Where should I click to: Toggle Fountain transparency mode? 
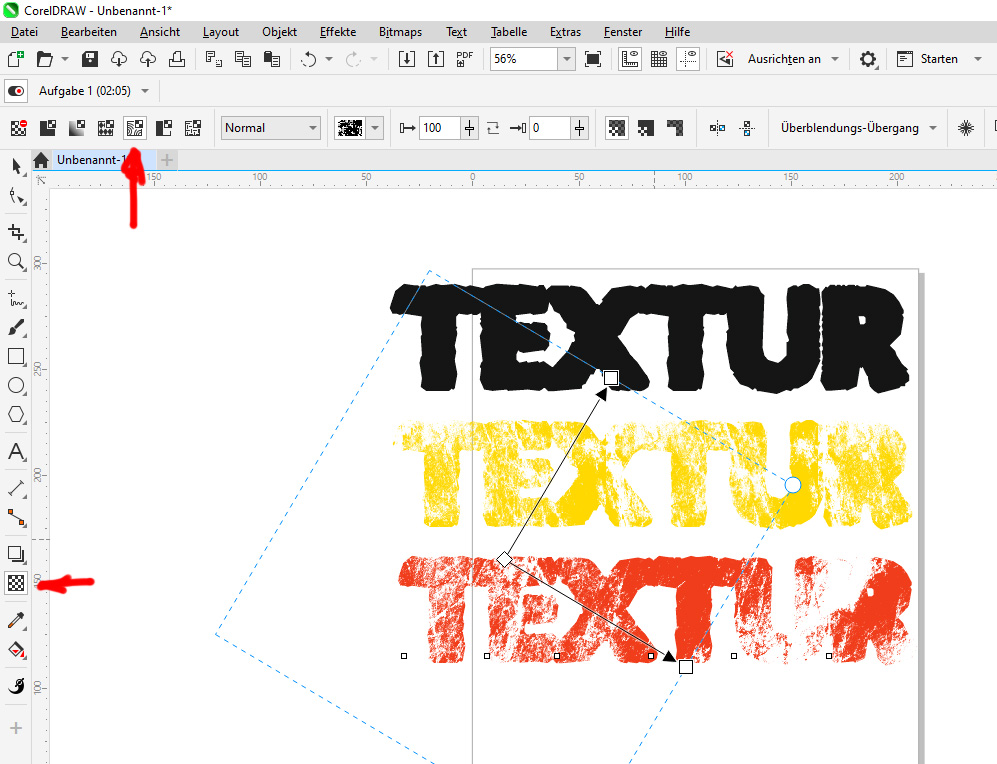(77, 128)
